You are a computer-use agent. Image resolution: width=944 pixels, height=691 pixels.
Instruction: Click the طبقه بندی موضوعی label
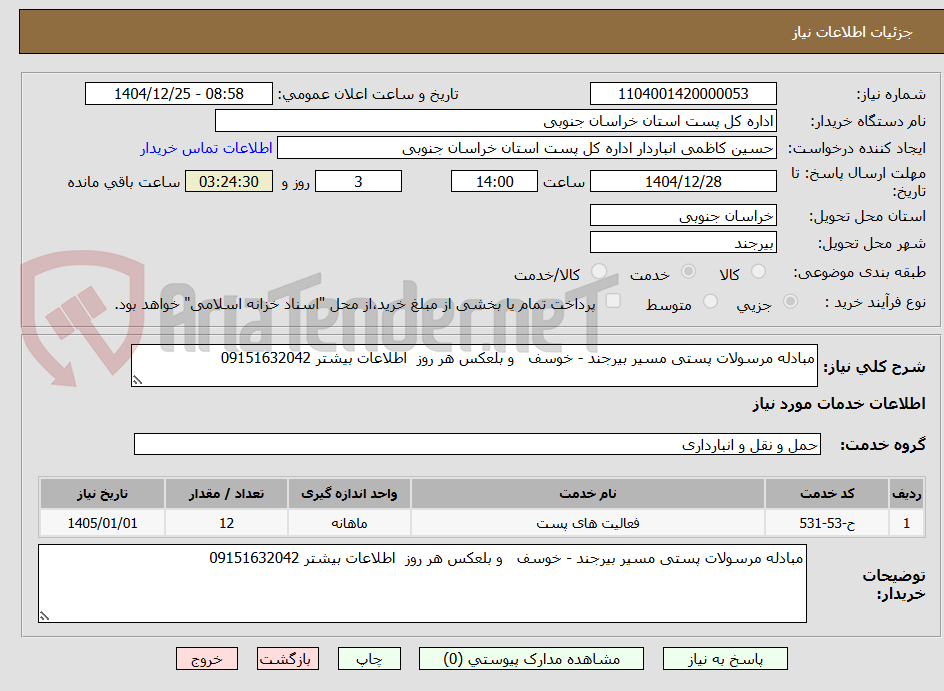859,273
